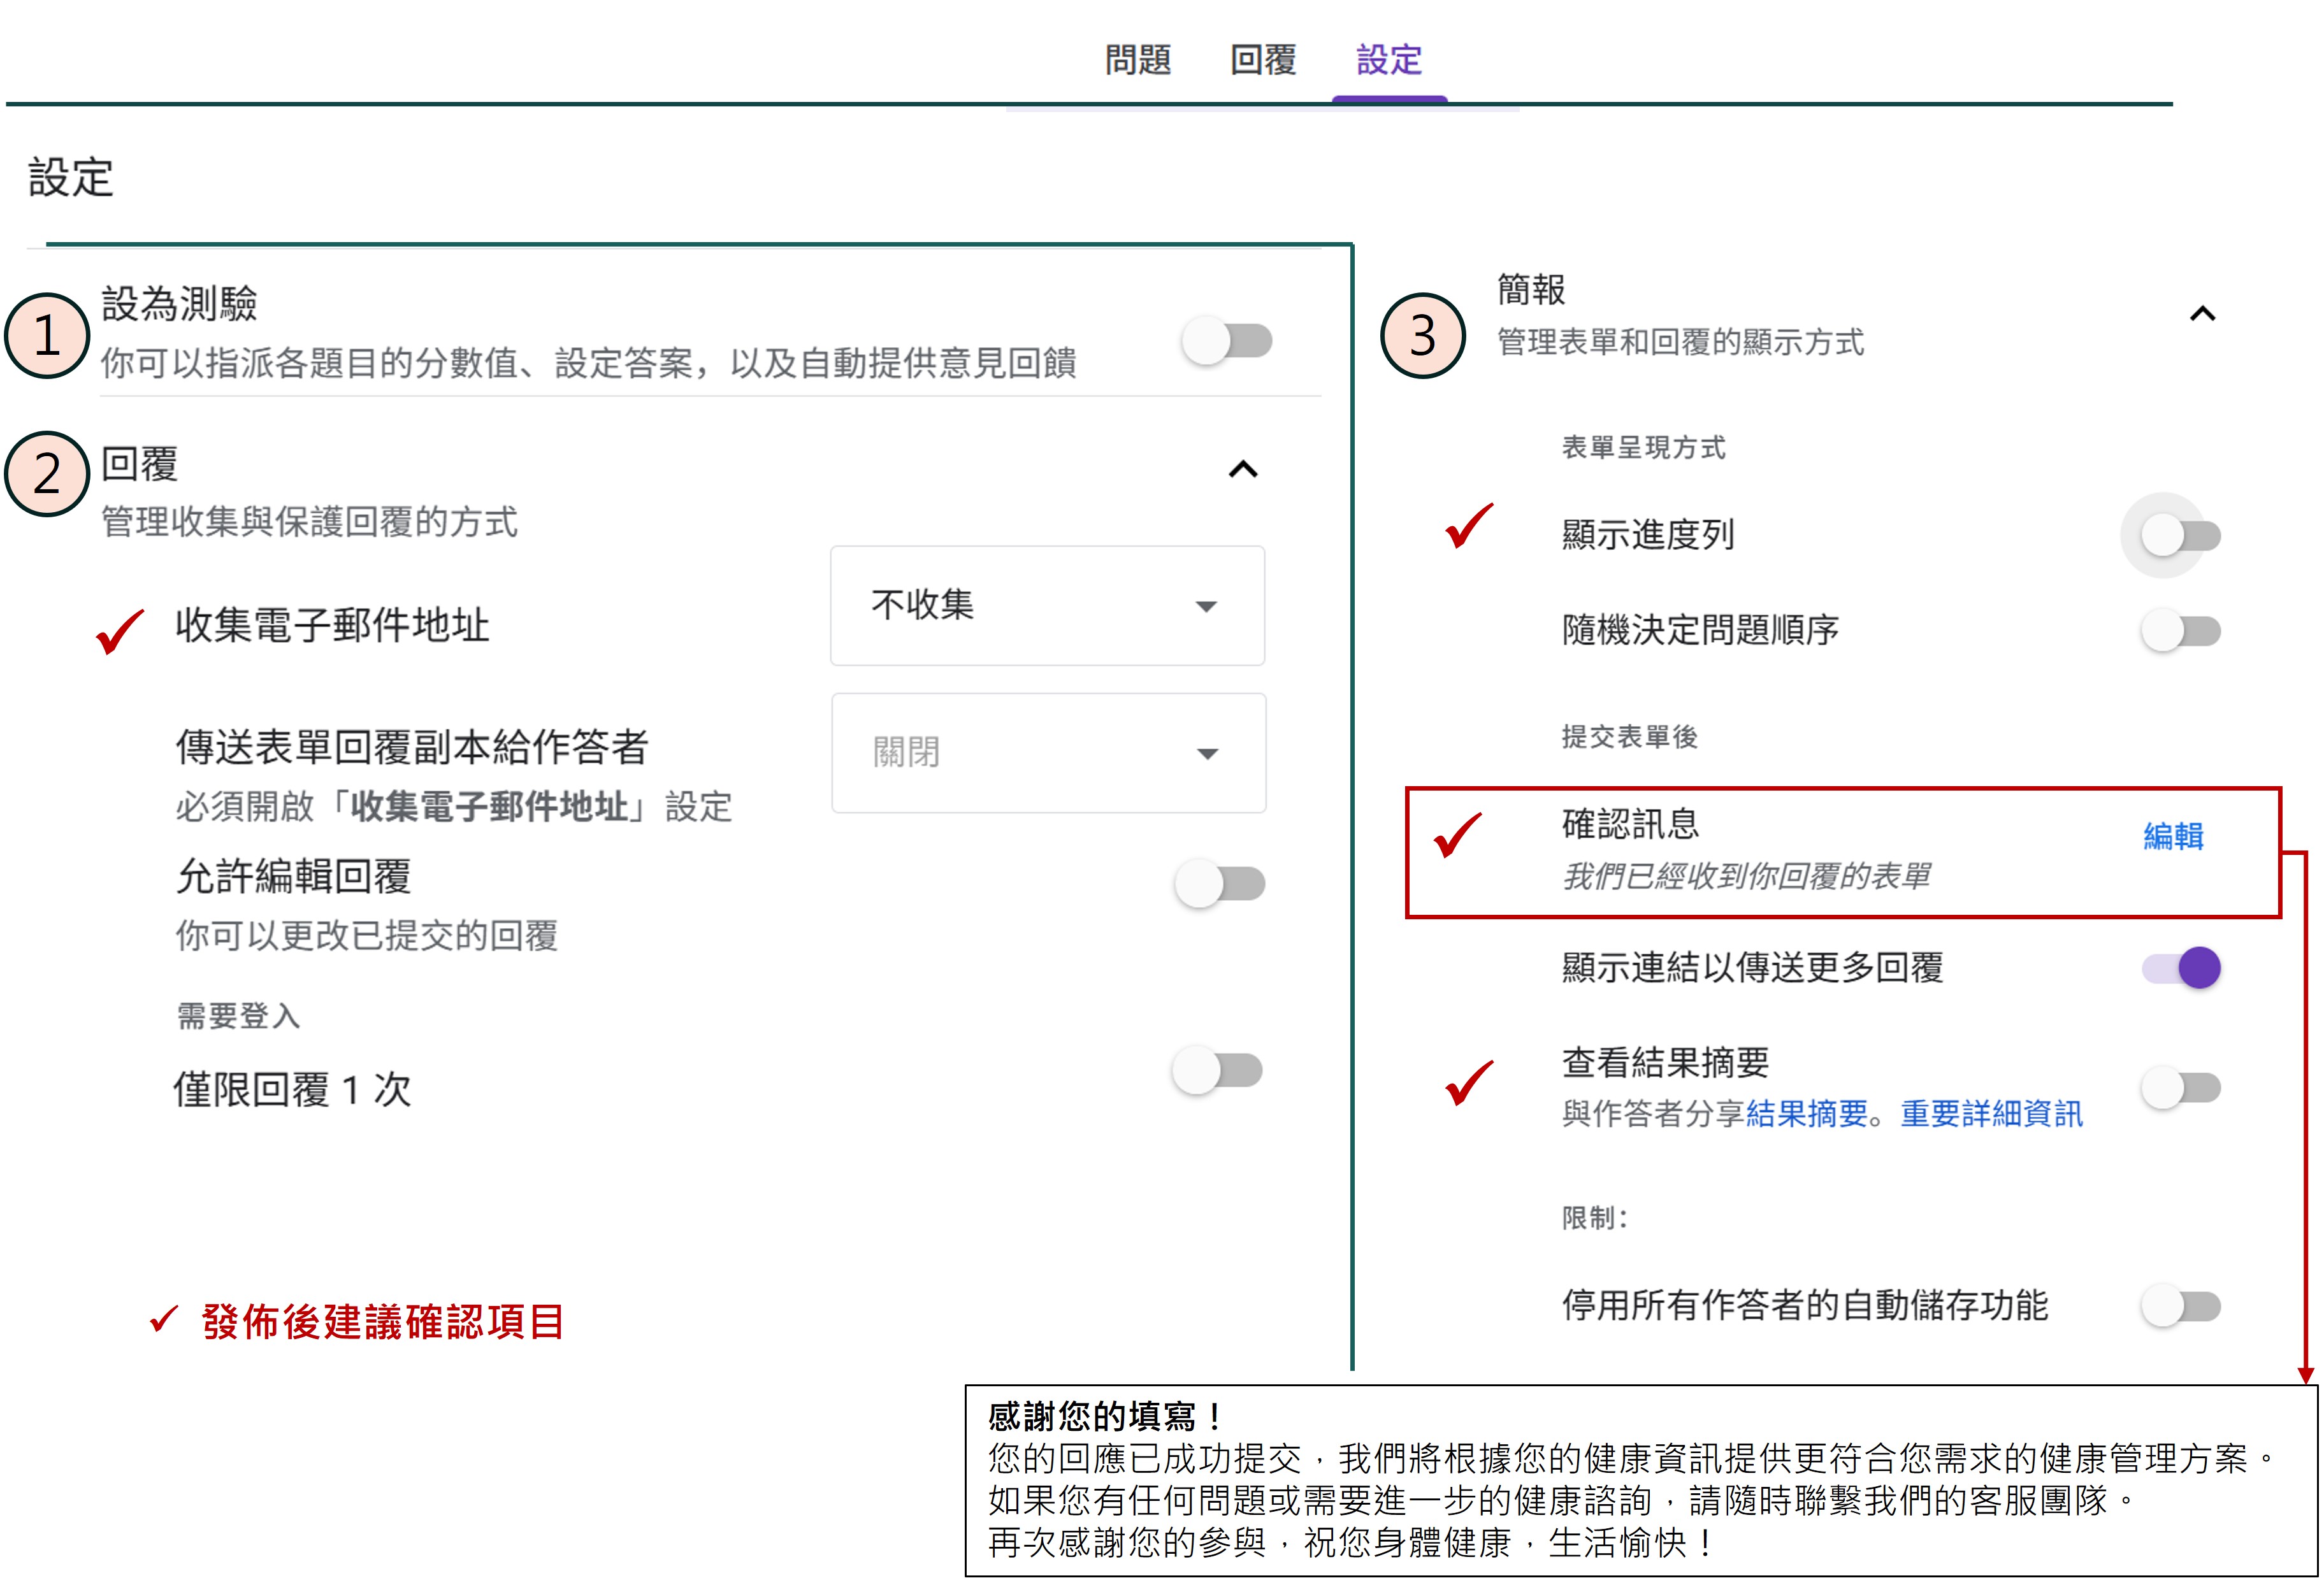
Task: Click red checkmark beside 確認訊息
Action: (1458, 835)
